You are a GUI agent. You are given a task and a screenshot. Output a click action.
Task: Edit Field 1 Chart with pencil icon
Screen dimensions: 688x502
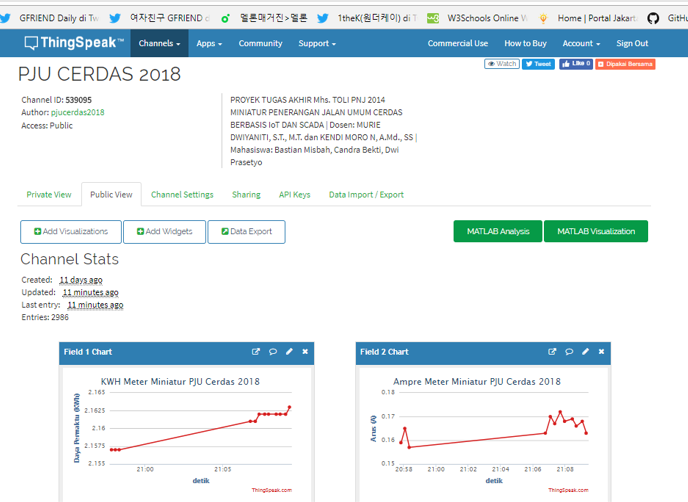point(289,352)
